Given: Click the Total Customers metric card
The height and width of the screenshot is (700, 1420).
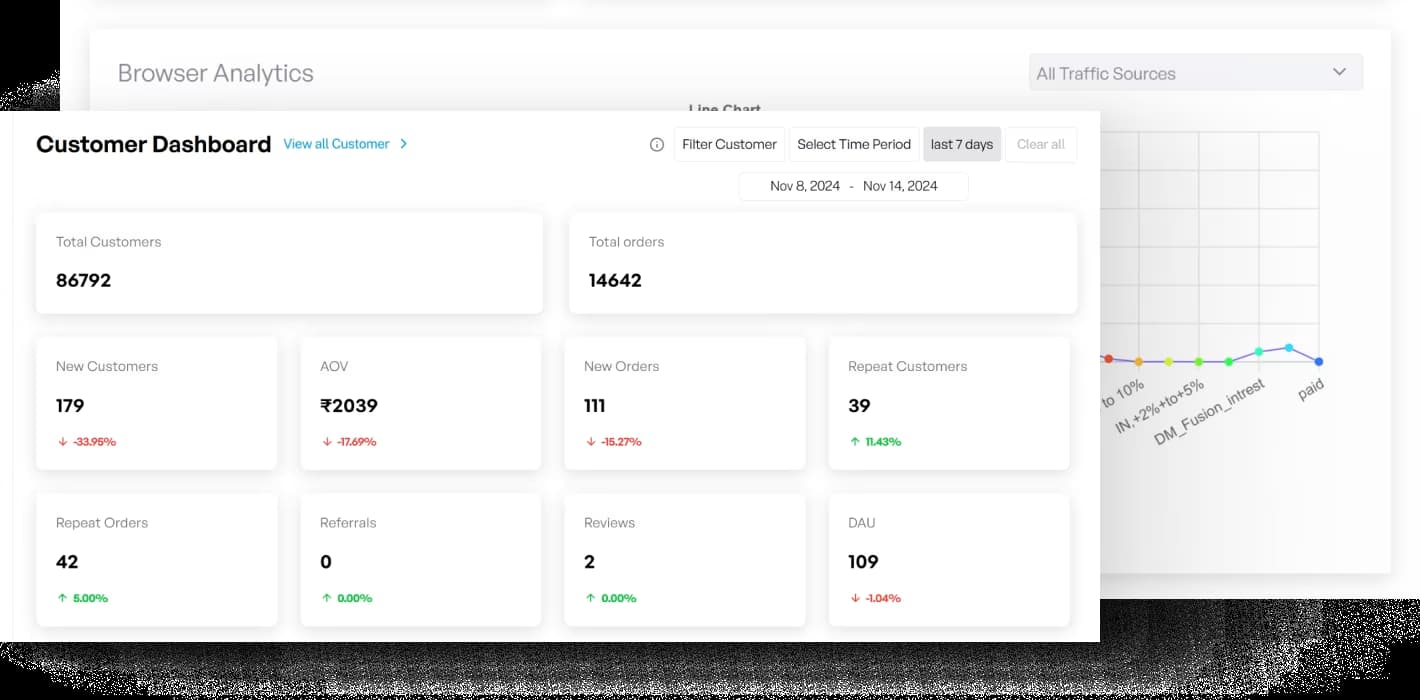Looking at the screenshot, I should 289,262.
